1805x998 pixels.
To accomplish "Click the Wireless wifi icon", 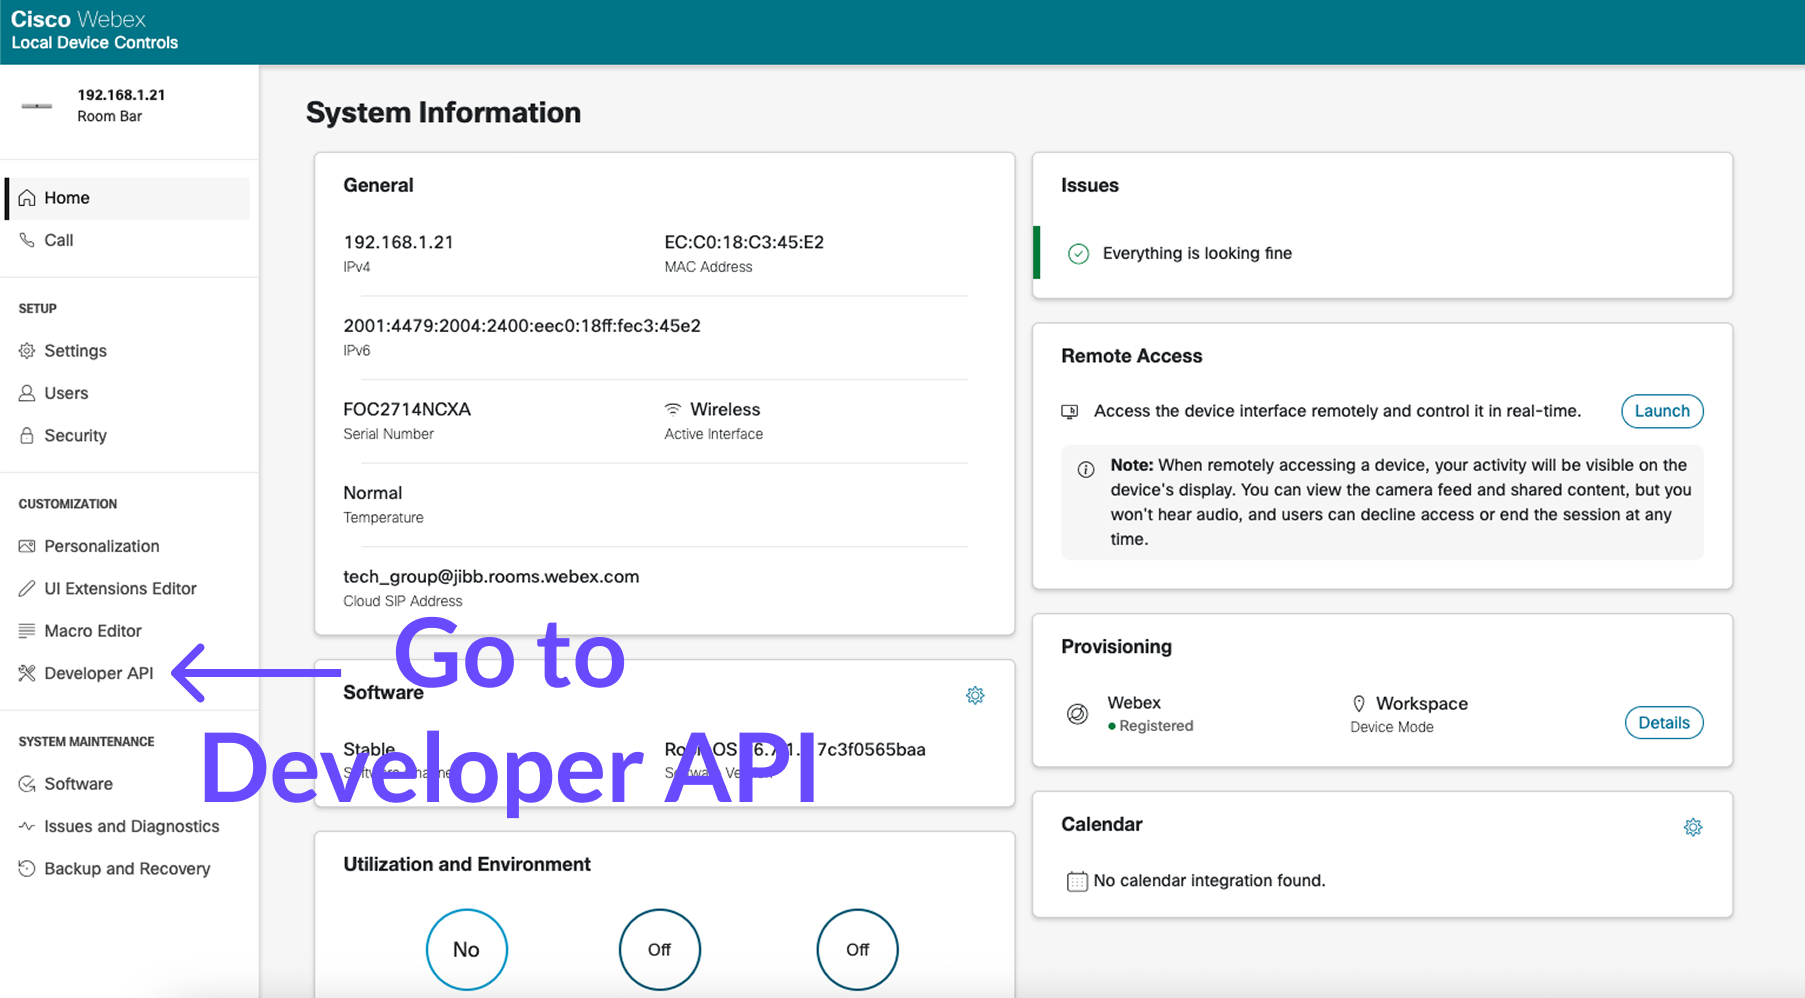I will pos(673,409).
